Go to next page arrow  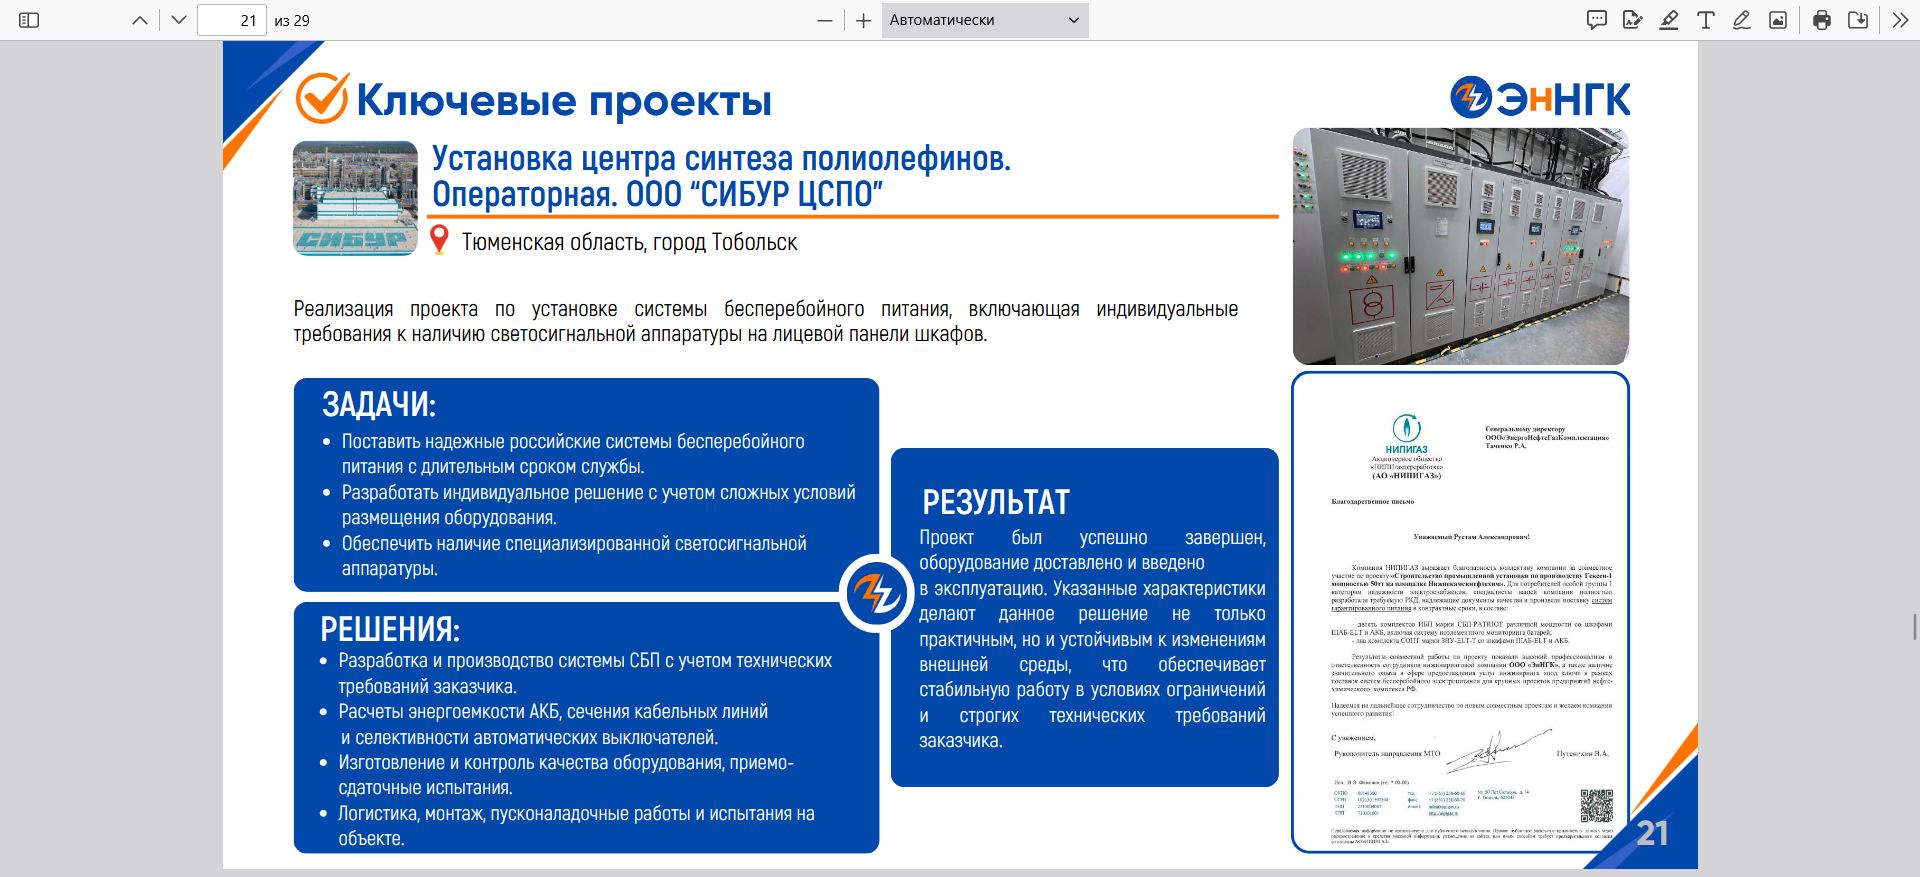point(179,20)
